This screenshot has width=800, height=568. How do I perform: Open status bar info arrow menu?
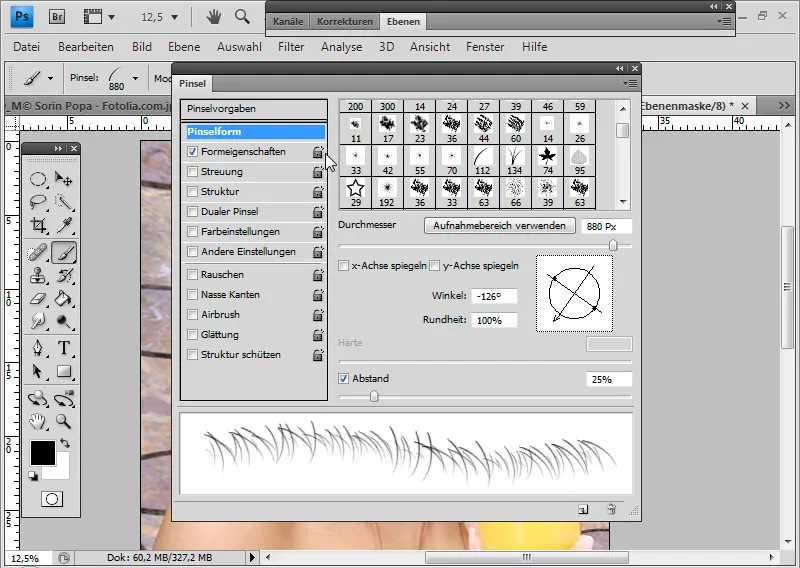pos(253,557)
